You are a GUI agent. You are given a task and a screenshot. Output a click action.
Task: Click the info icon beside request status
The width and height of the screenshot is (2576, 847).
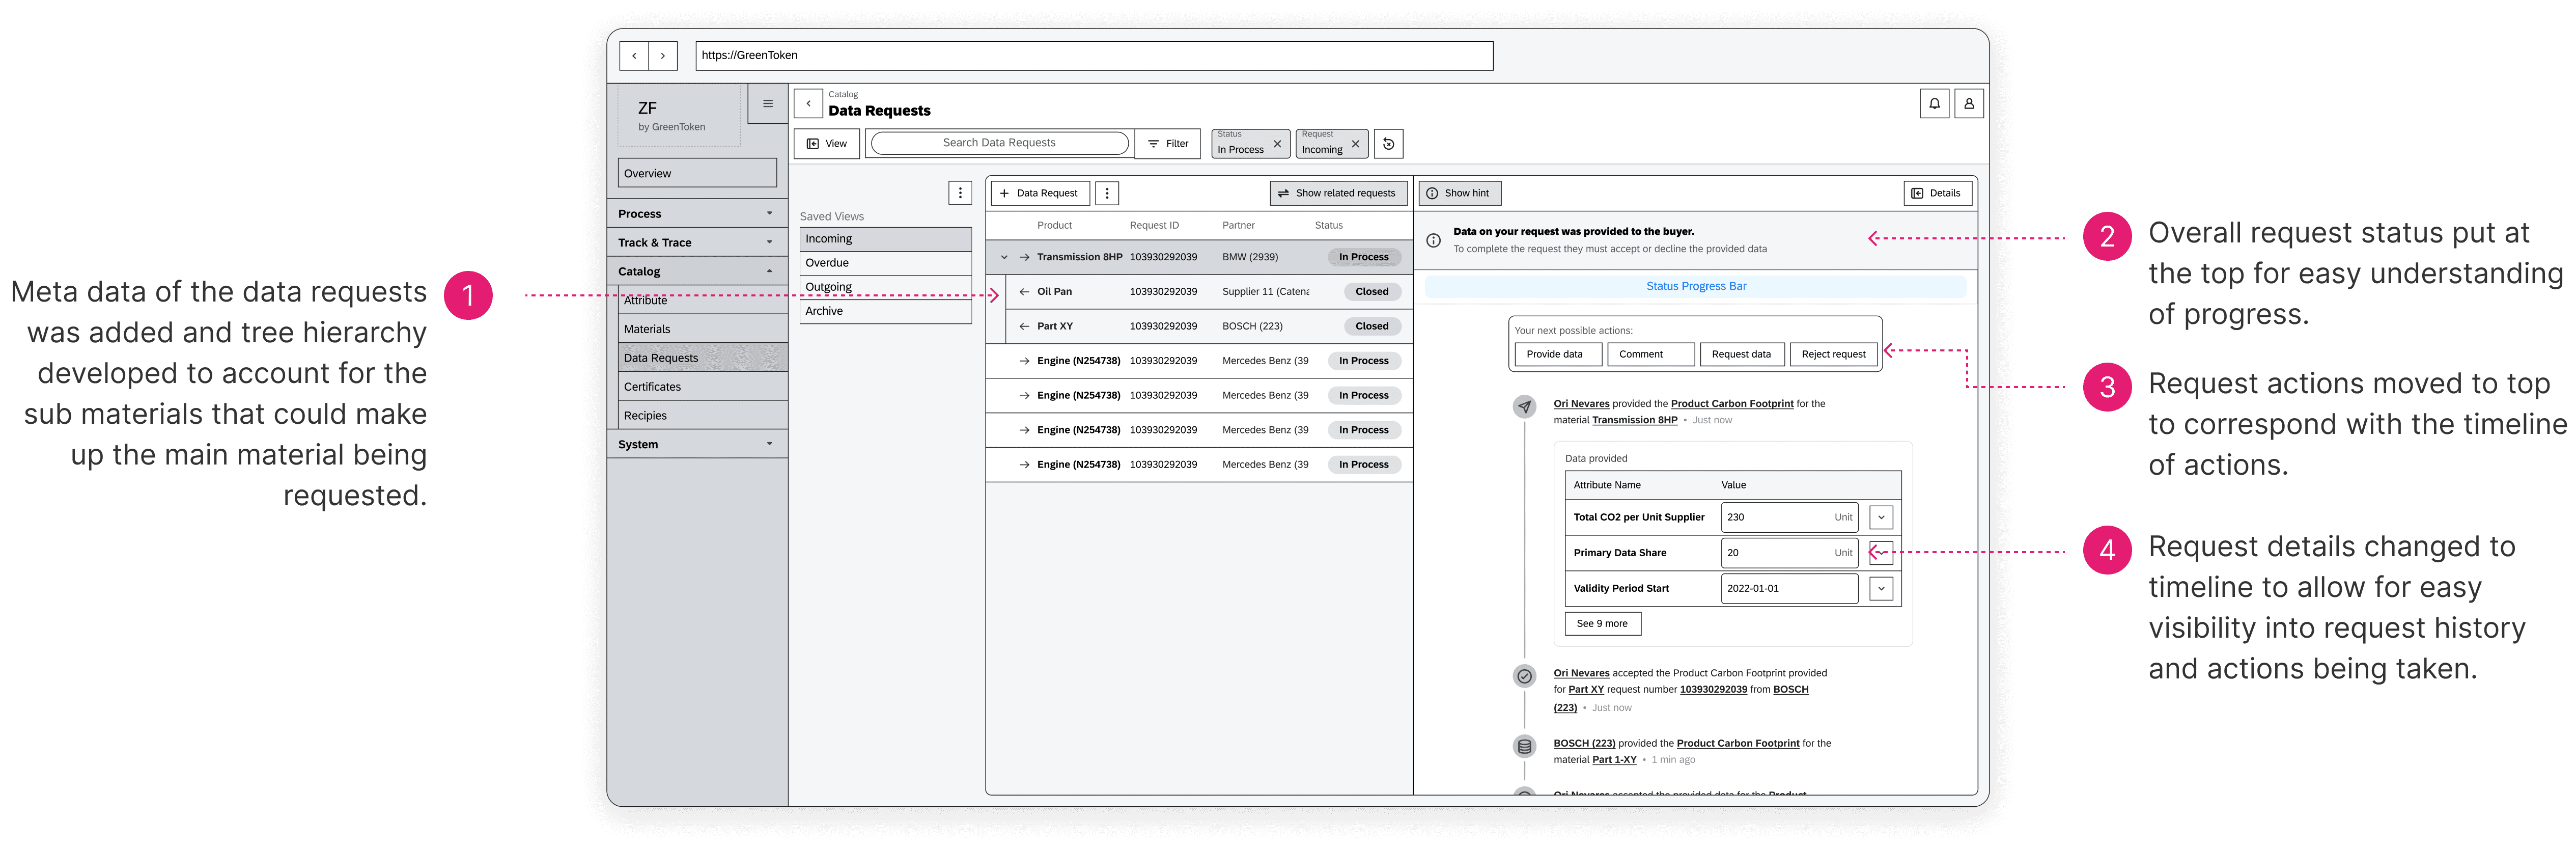tap(1433, 240)
